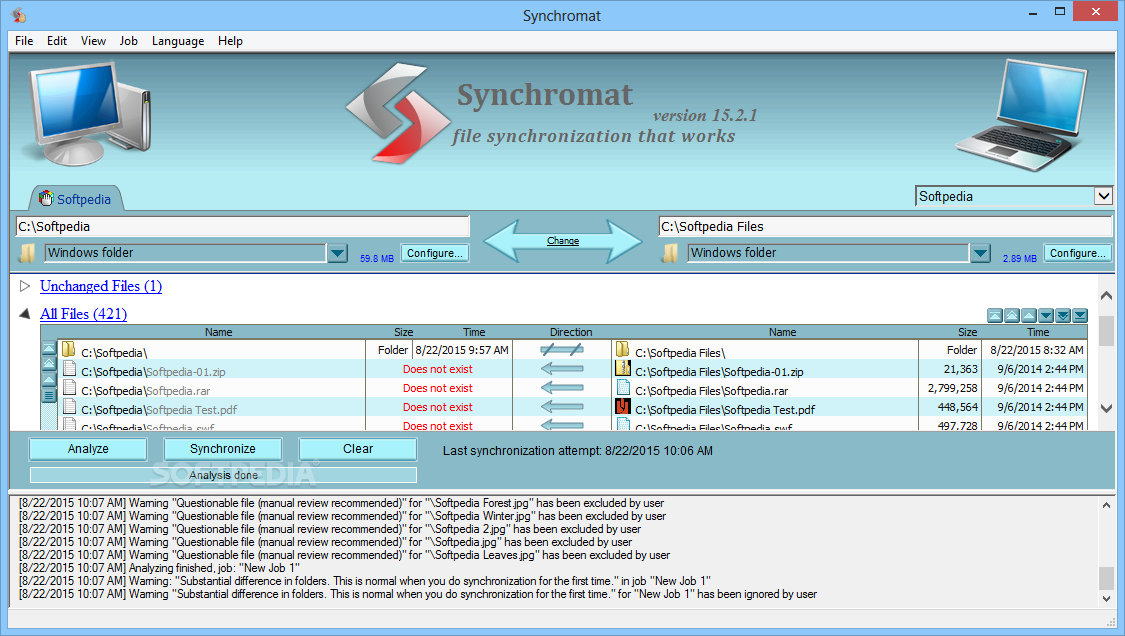Click the file list scrollbar up arrow
This screenshot has height=636, width=1125.
[x=1106, y=296]
